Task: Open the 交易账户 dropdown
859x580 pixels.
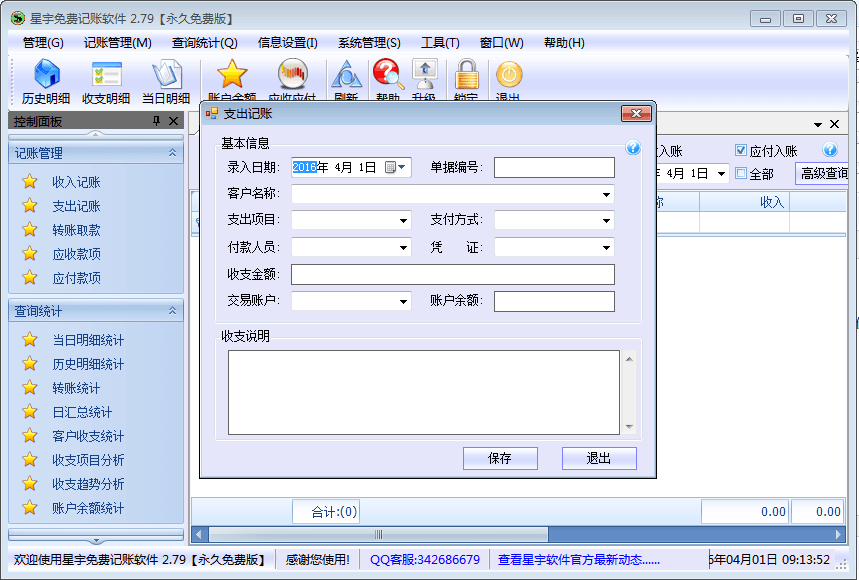Action: [403, 301]
